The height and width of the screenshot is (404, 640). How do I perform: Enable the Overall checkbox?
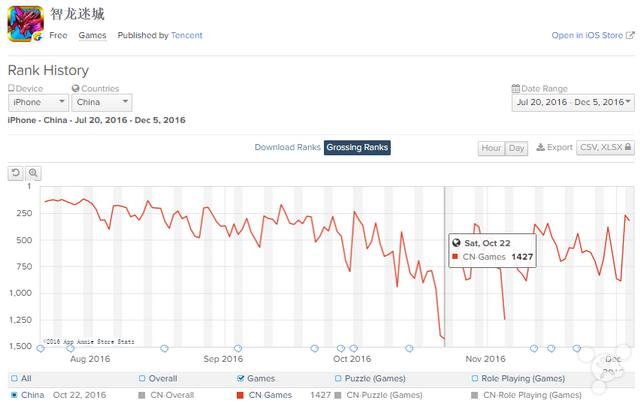tap(142, 379)
